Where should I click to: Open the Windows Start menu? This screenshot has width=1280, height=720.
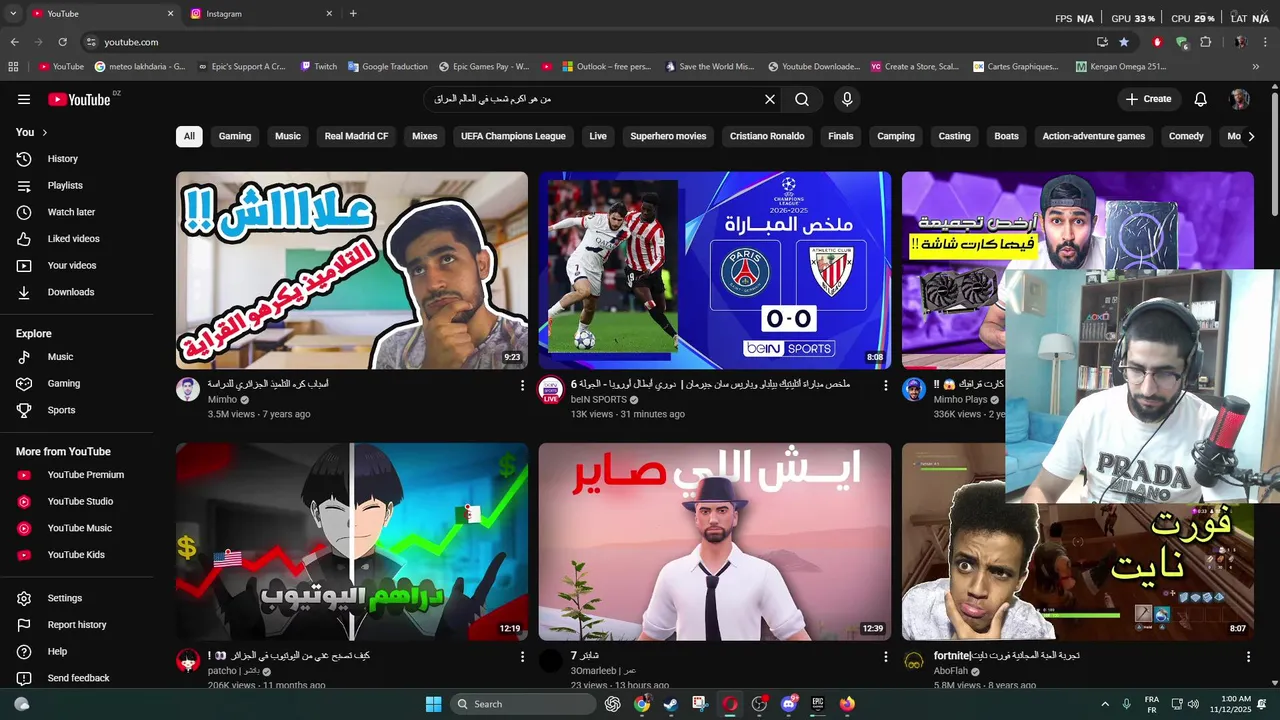click(x=433, y=704)
